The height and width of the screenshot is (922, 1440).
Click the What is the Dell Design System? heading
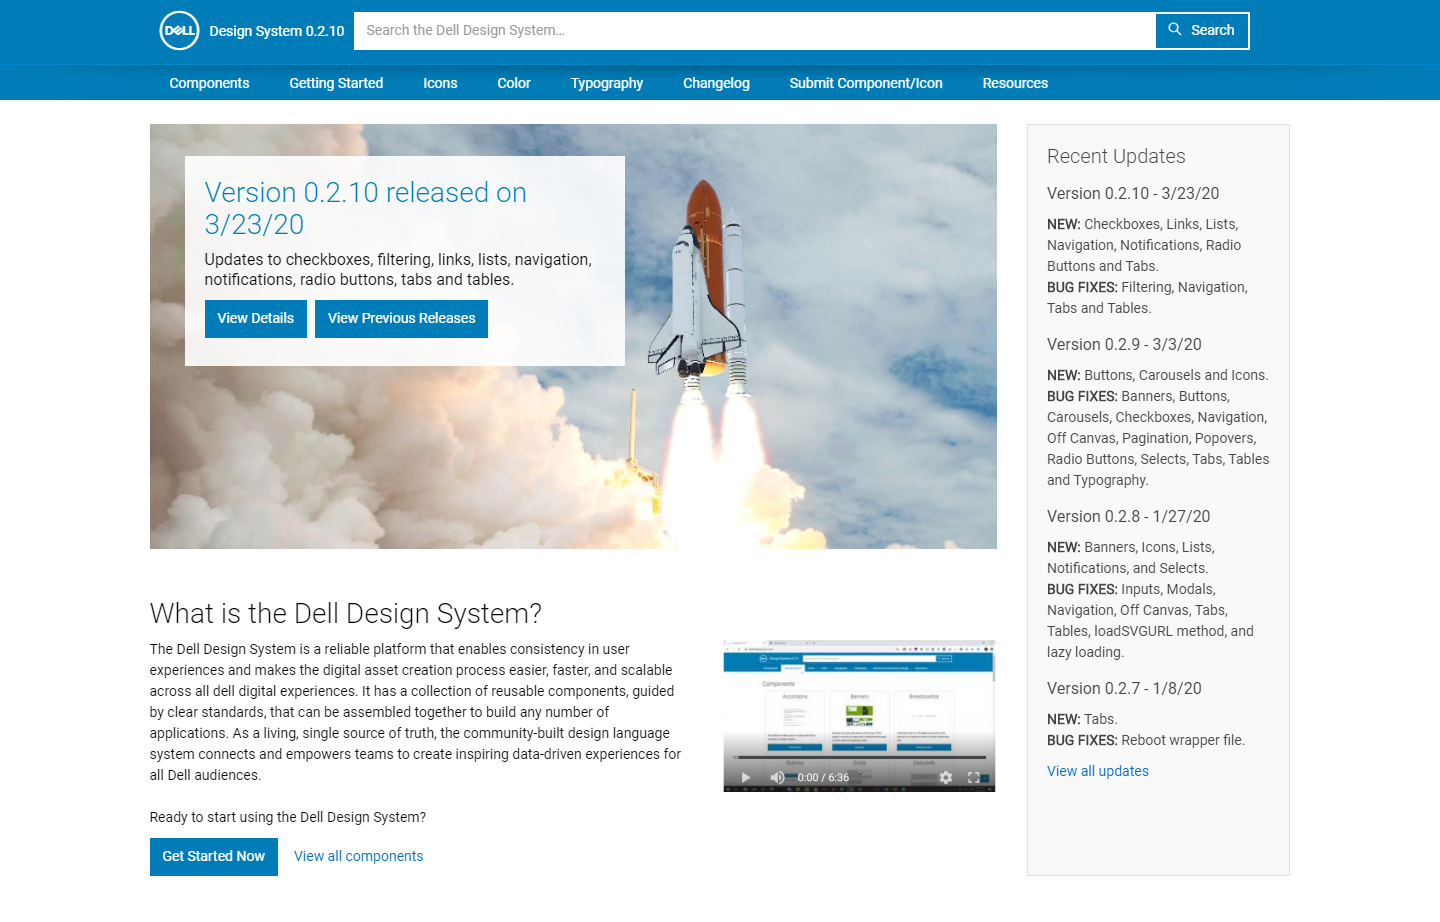coord(346,613)
